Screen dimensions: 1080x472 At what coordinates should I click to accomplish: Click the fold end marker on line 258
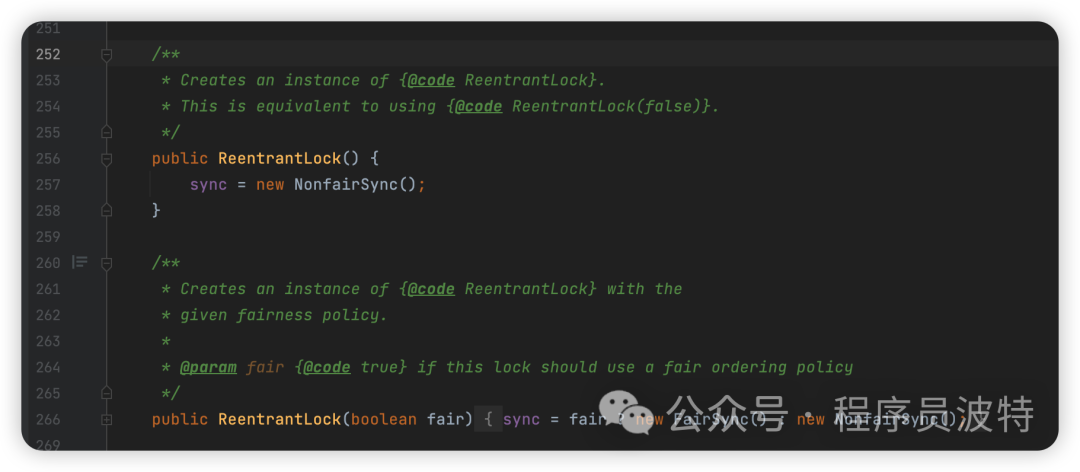click(x=106, y=211)
